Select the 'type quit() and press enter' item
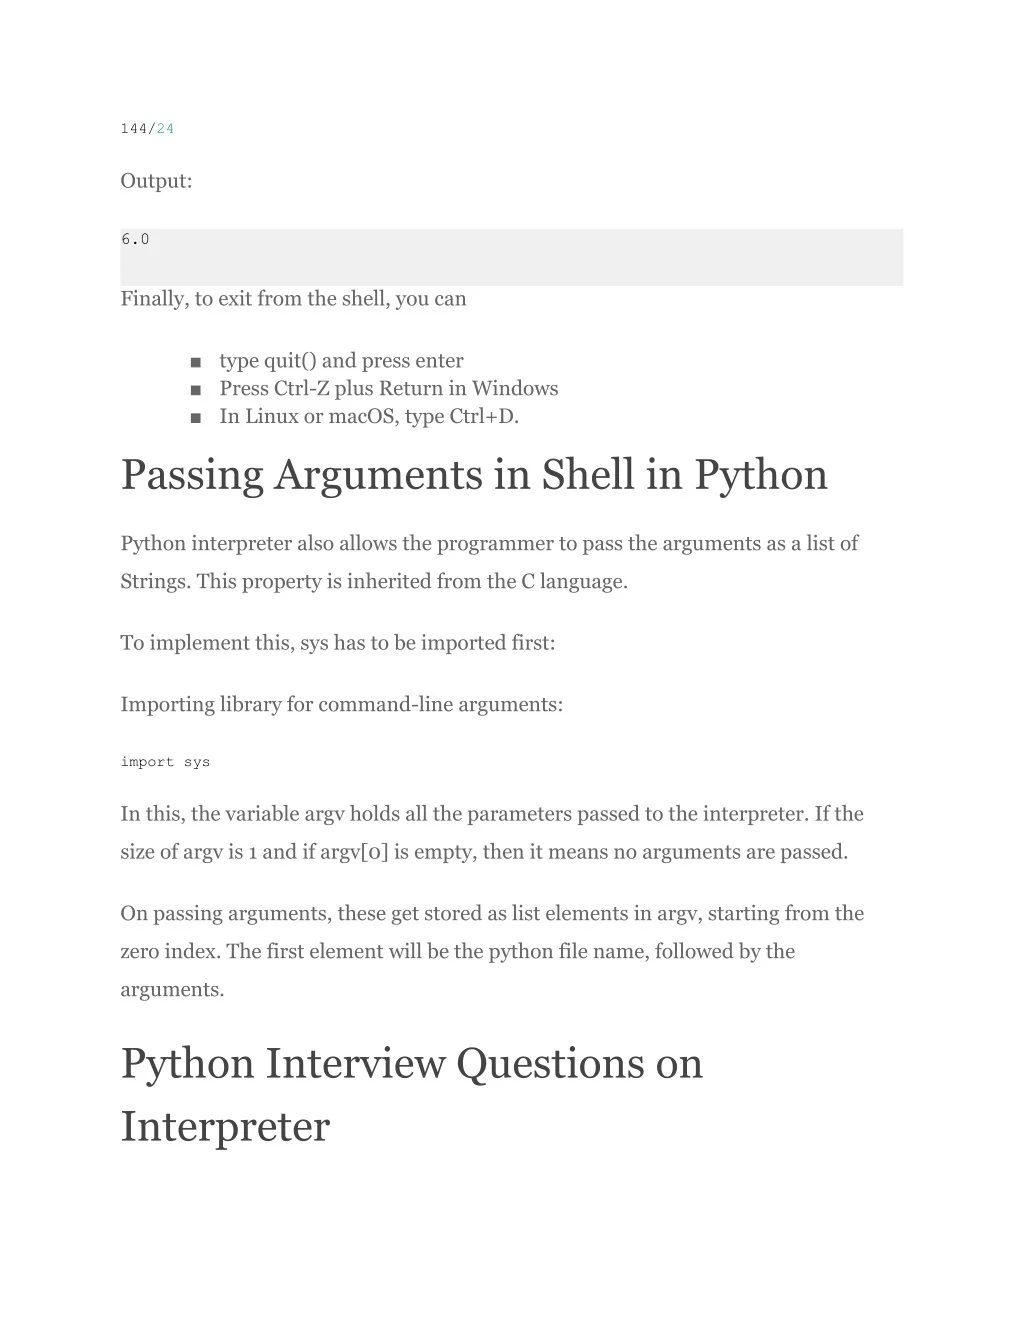Image resolution: width=1024 pixels, height=1325 pixels. click(x=341, y=361)
